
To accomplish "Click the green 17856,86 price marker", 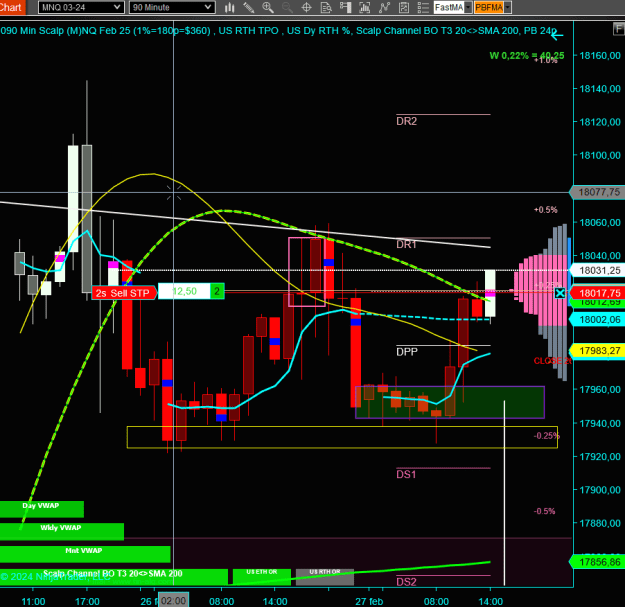I will coord(597,562).
